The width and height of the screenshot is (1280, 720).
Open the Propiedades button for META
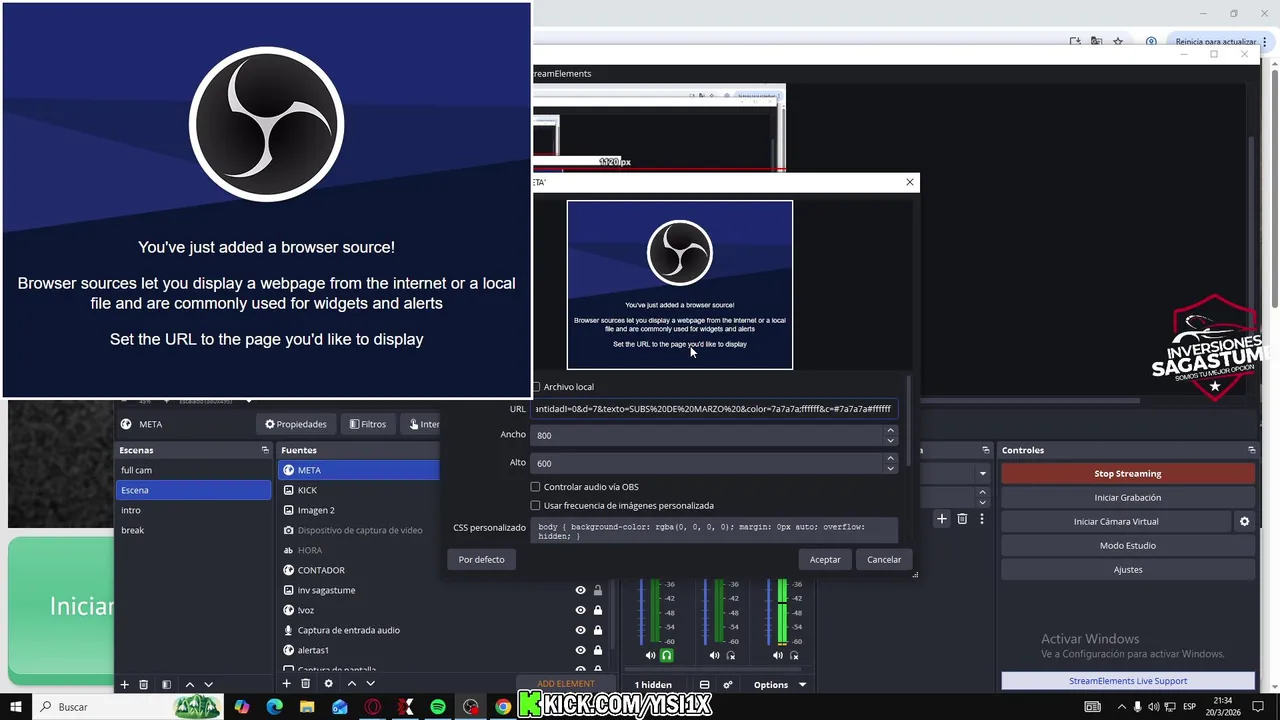(296, 424)
